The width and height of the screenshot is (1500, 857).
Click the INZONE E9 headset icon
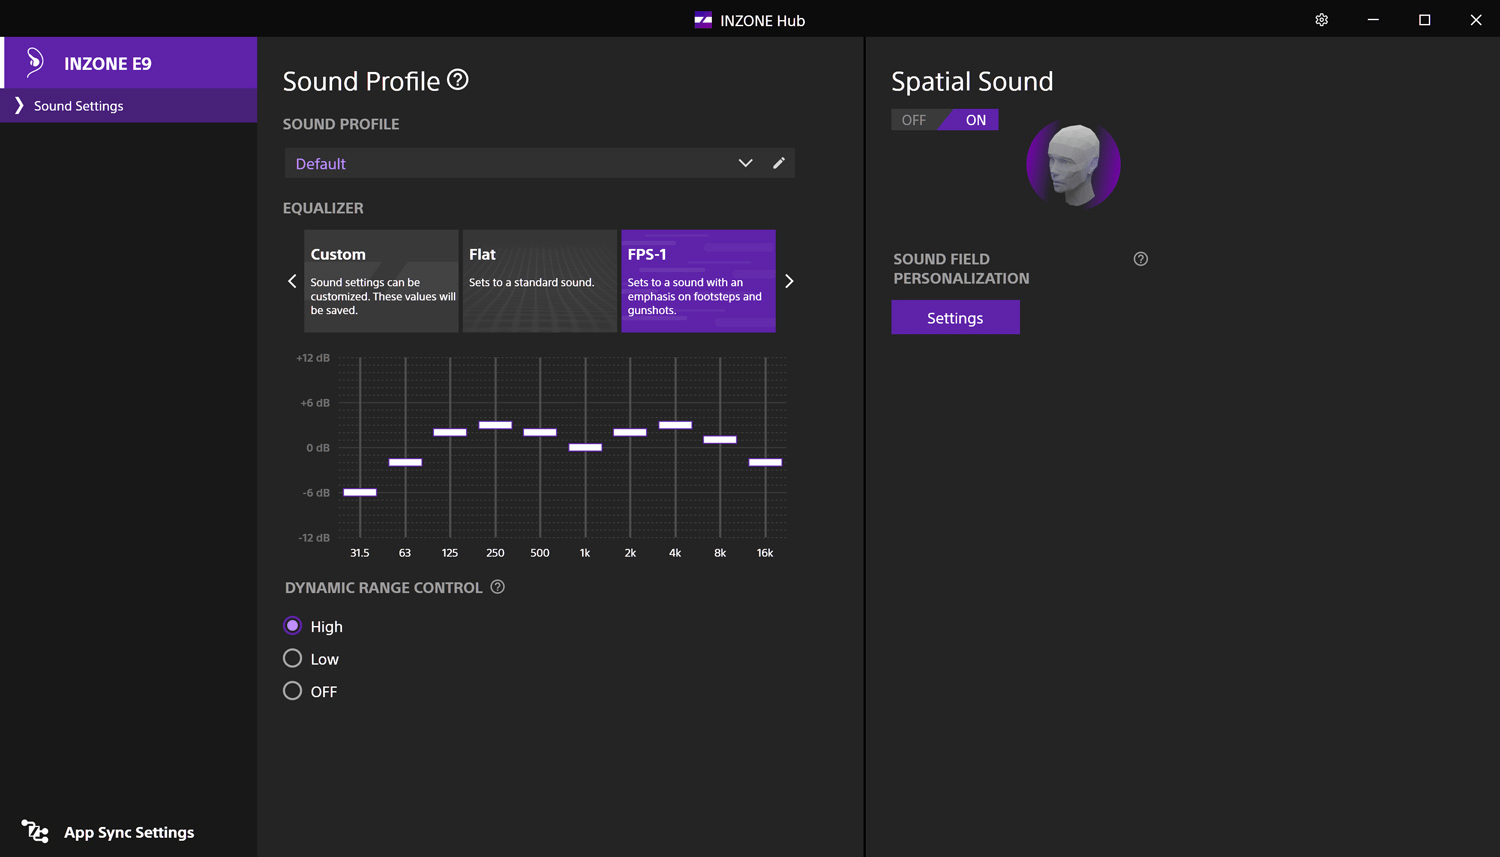(x=35, y=63)
